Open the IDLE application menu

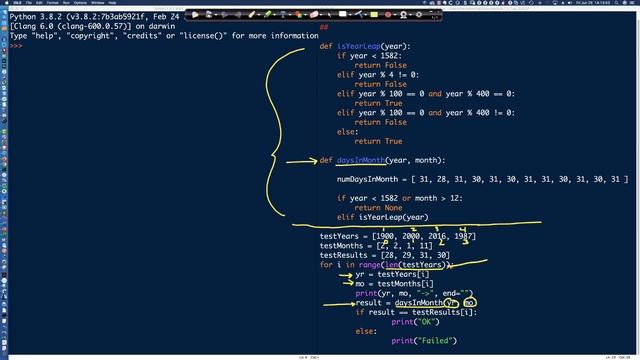tap(17, 2)
